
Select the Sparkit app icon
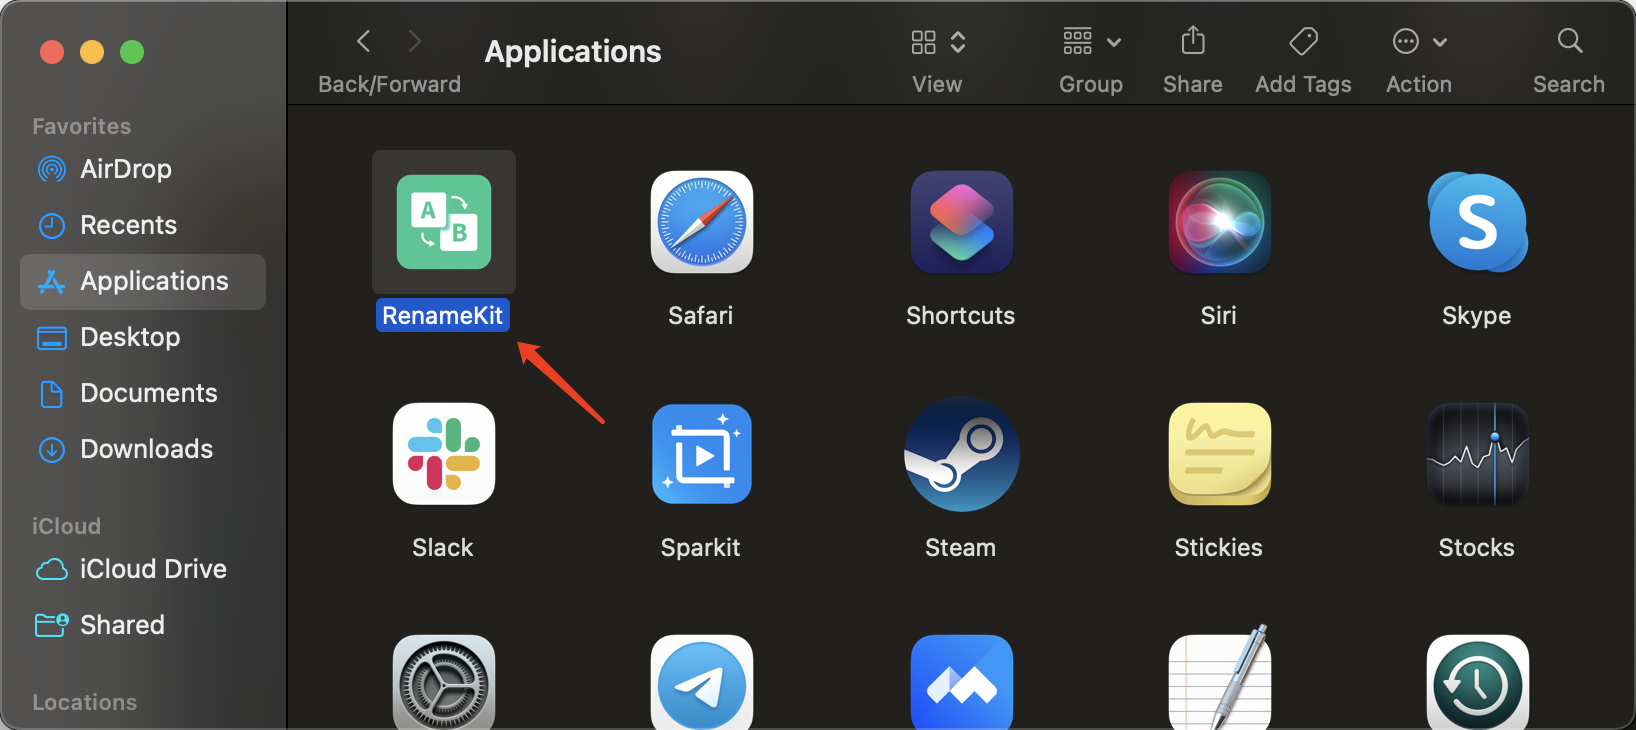(702, 454)
